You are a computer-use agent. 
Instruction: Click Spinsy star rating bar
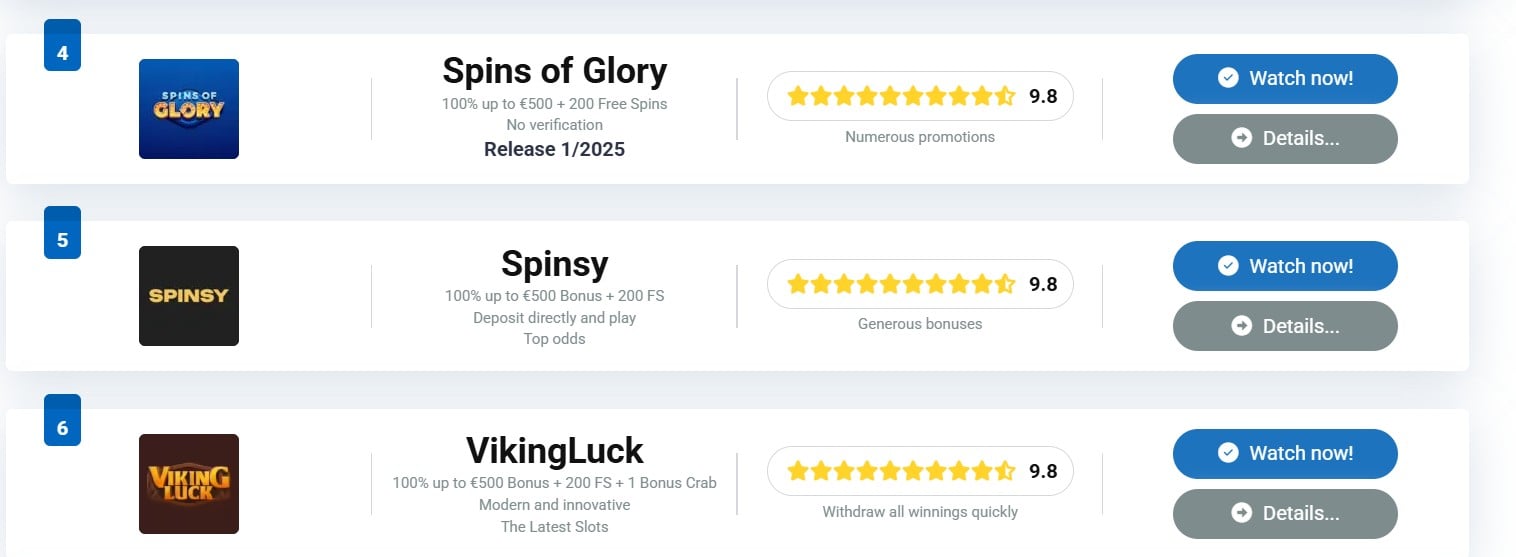pos(920,284)
